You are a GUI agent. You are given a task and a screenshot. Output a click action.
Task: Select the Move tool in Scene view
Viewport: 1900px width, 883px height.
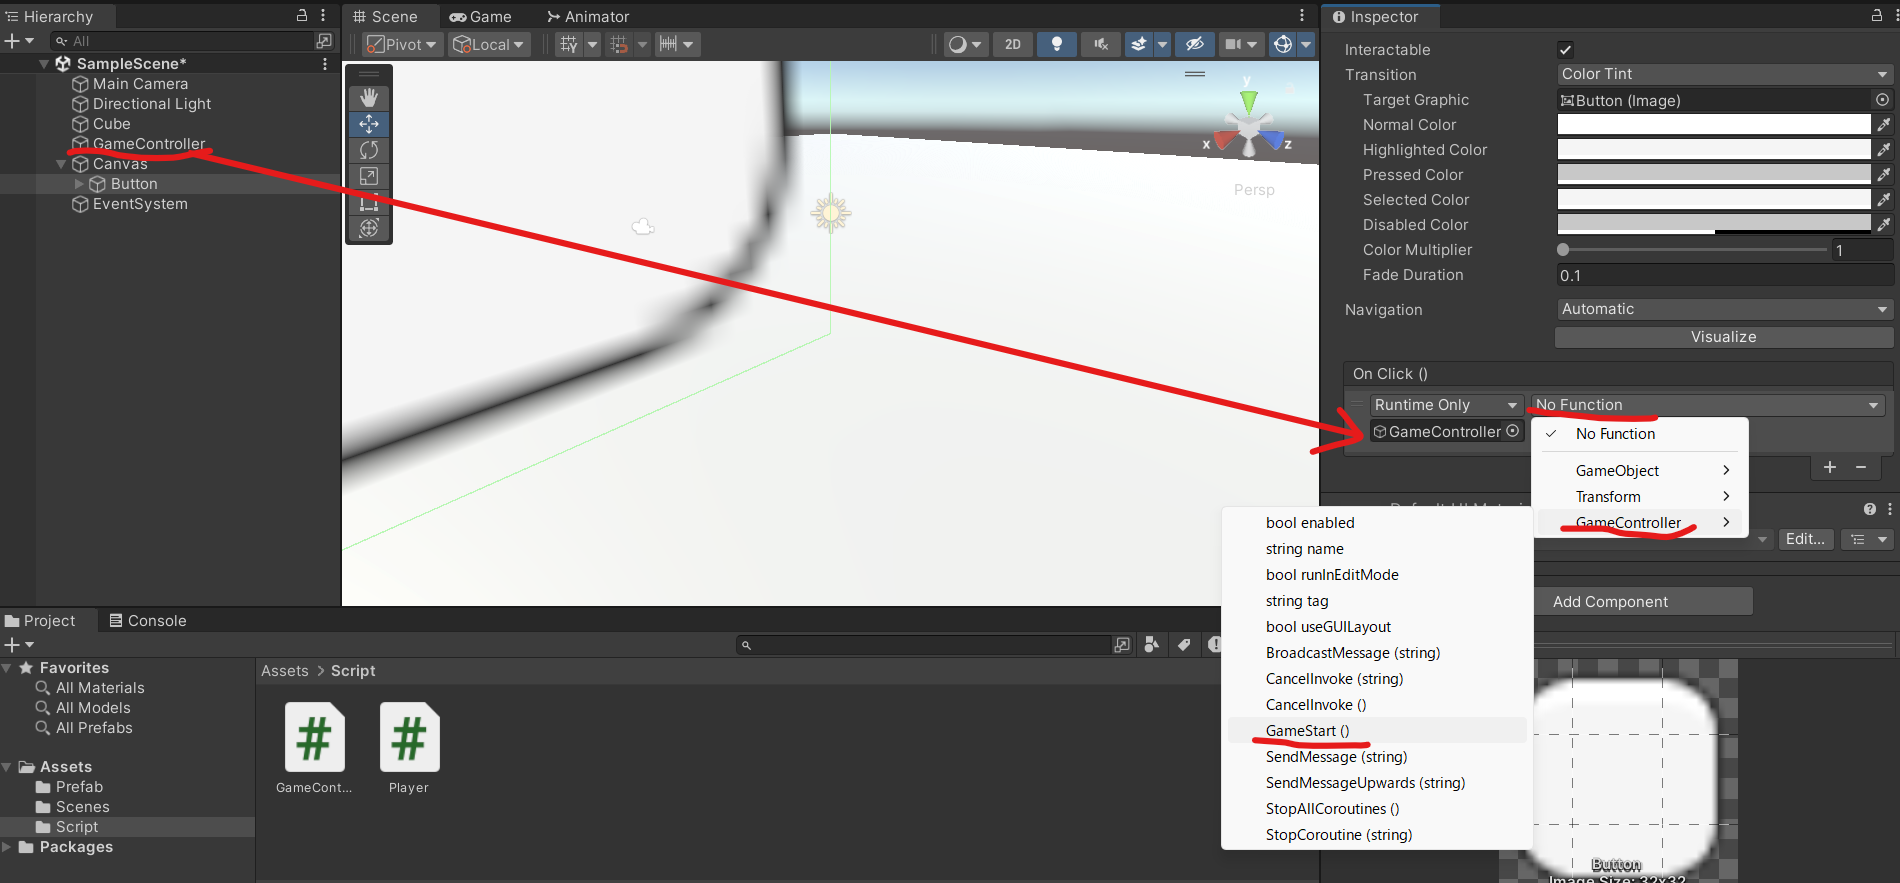click(369, 124)
